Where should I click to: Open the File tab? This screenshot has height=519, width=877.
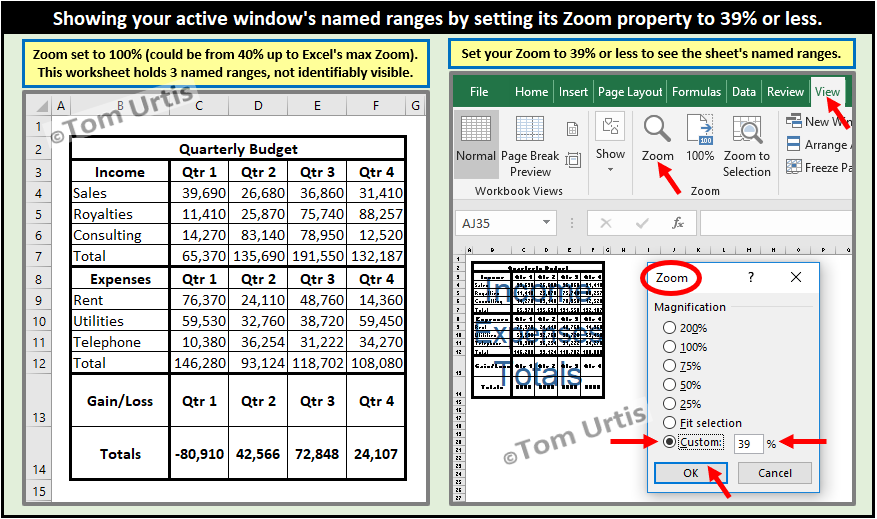tap(479, 92)
